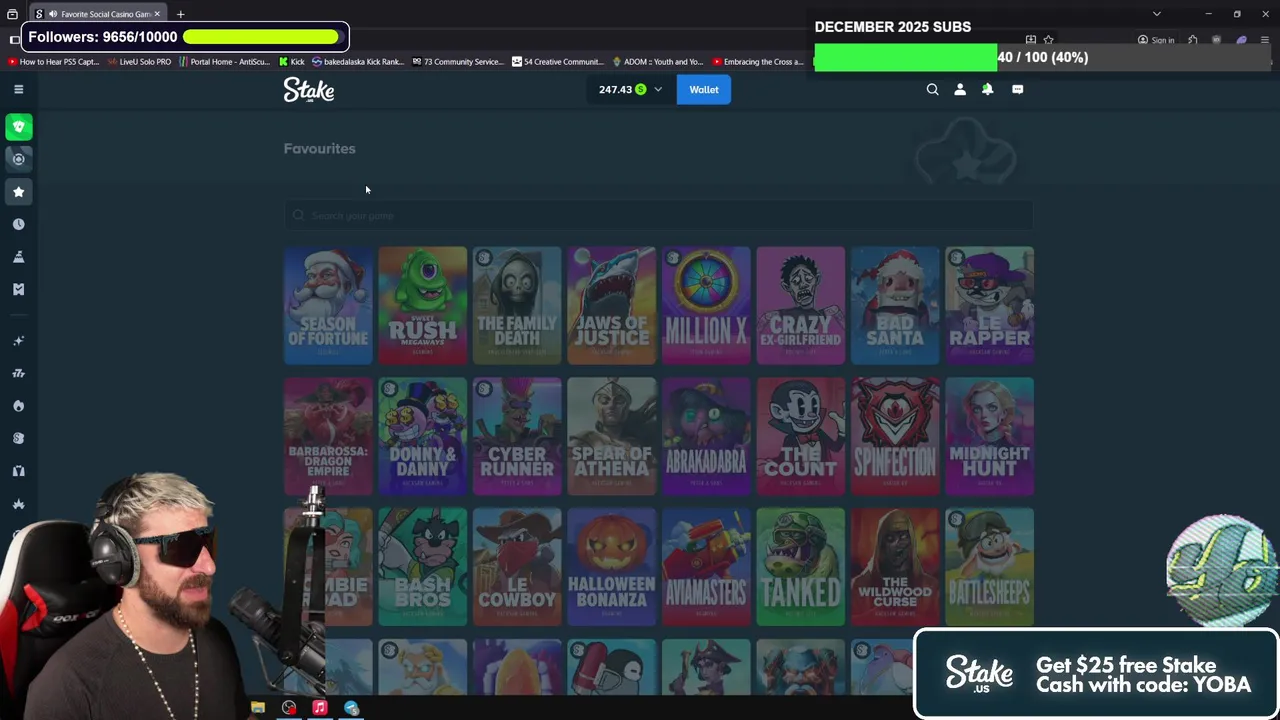Screen dimensions: 1280x720
Task: Open the live dealer vest sidebar icon
Action: click(x=18, y=471)
